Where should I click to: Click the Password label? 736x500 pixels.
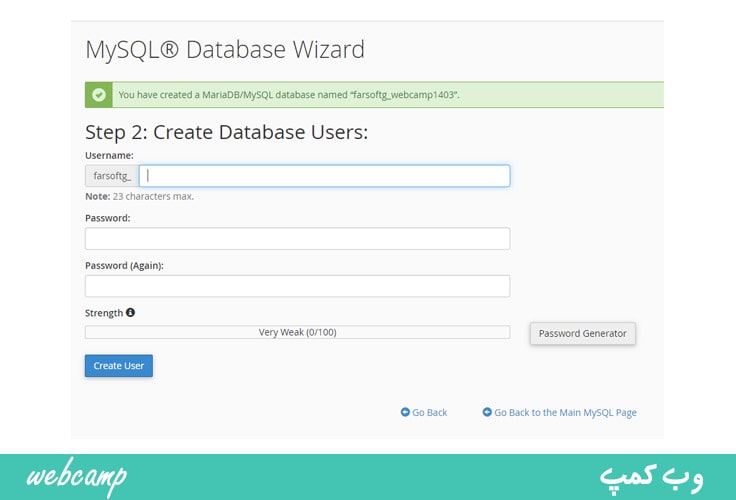tap(107, 218)
